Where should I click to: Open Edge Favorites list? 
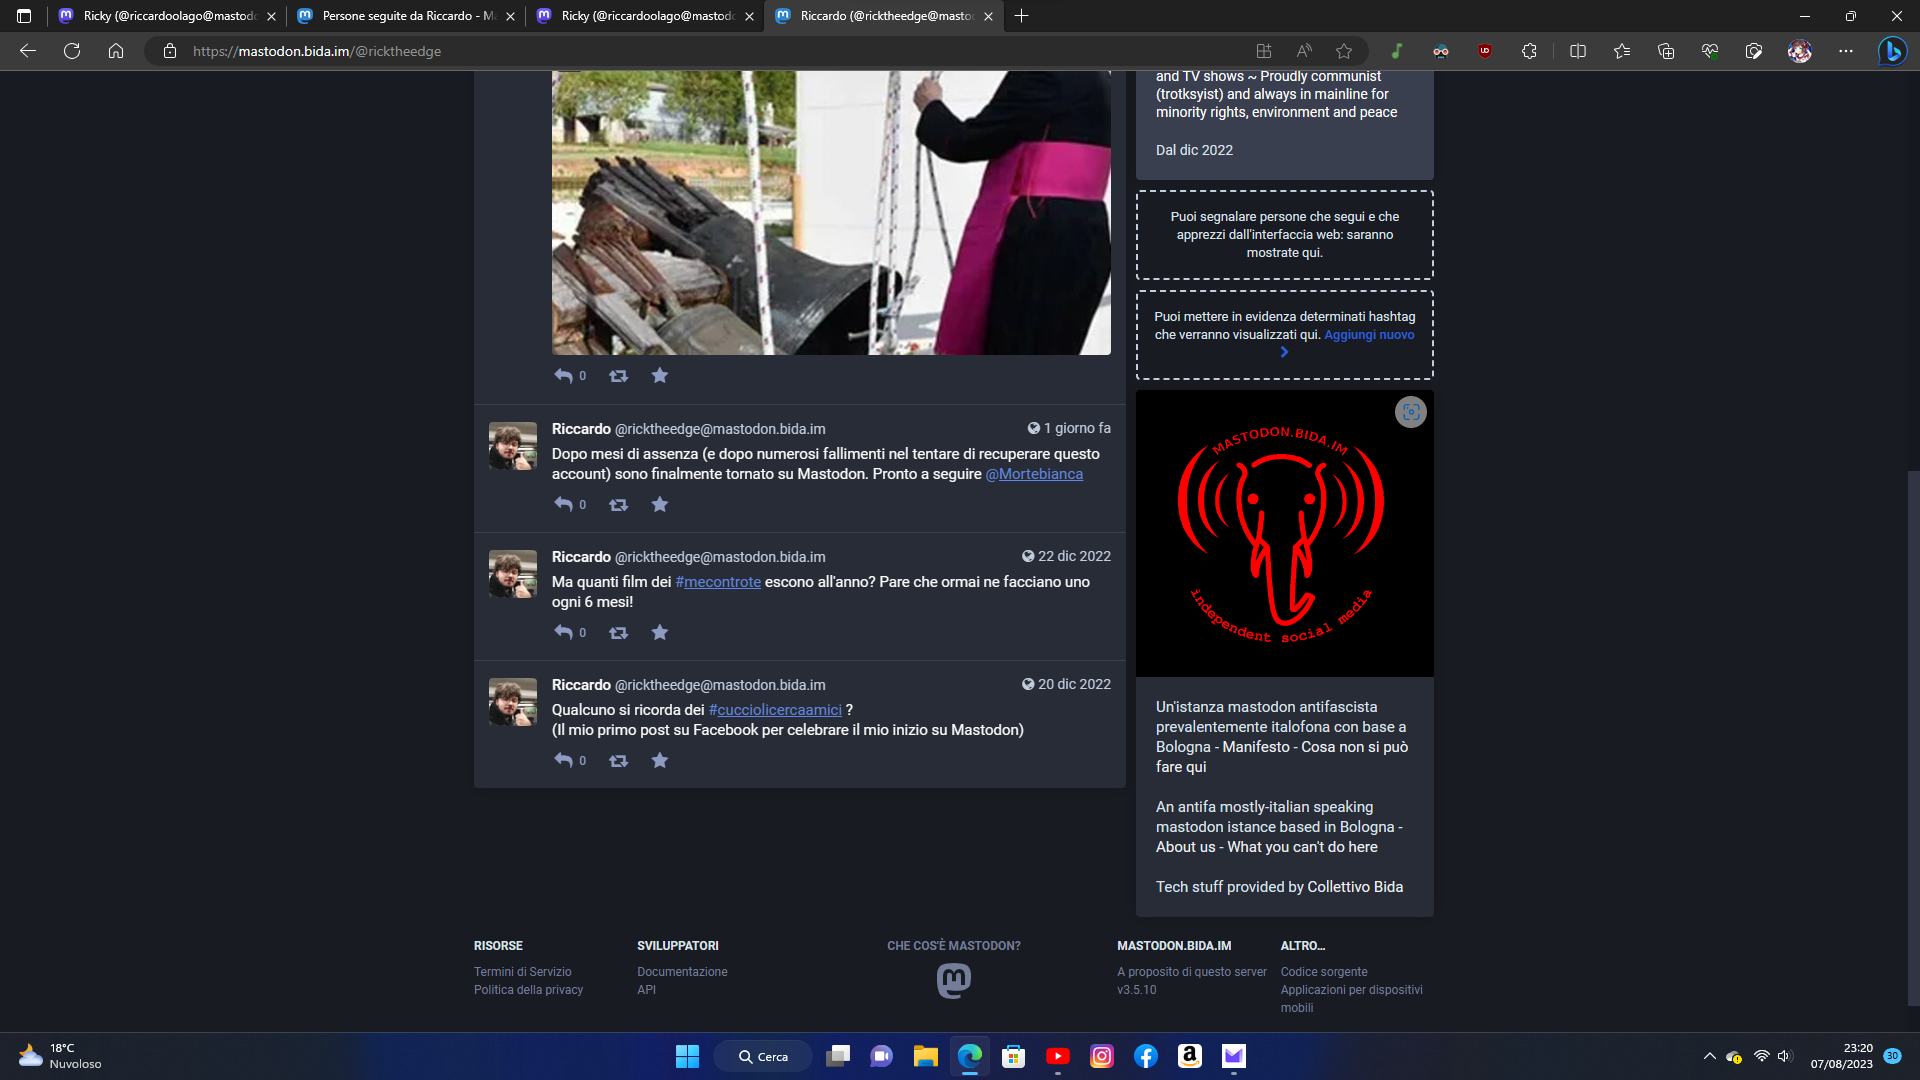[x=1622, y=51]
